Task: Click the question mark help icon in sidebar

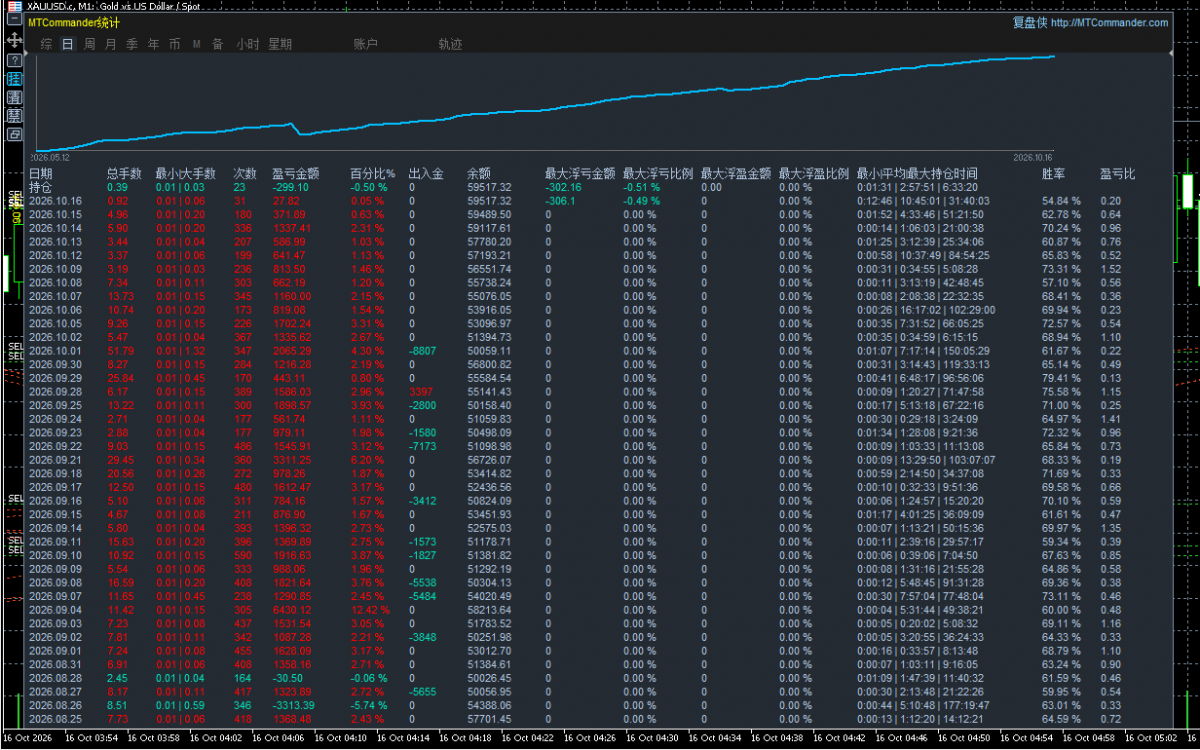Action: pyautogui.click(x=14, y=60)
